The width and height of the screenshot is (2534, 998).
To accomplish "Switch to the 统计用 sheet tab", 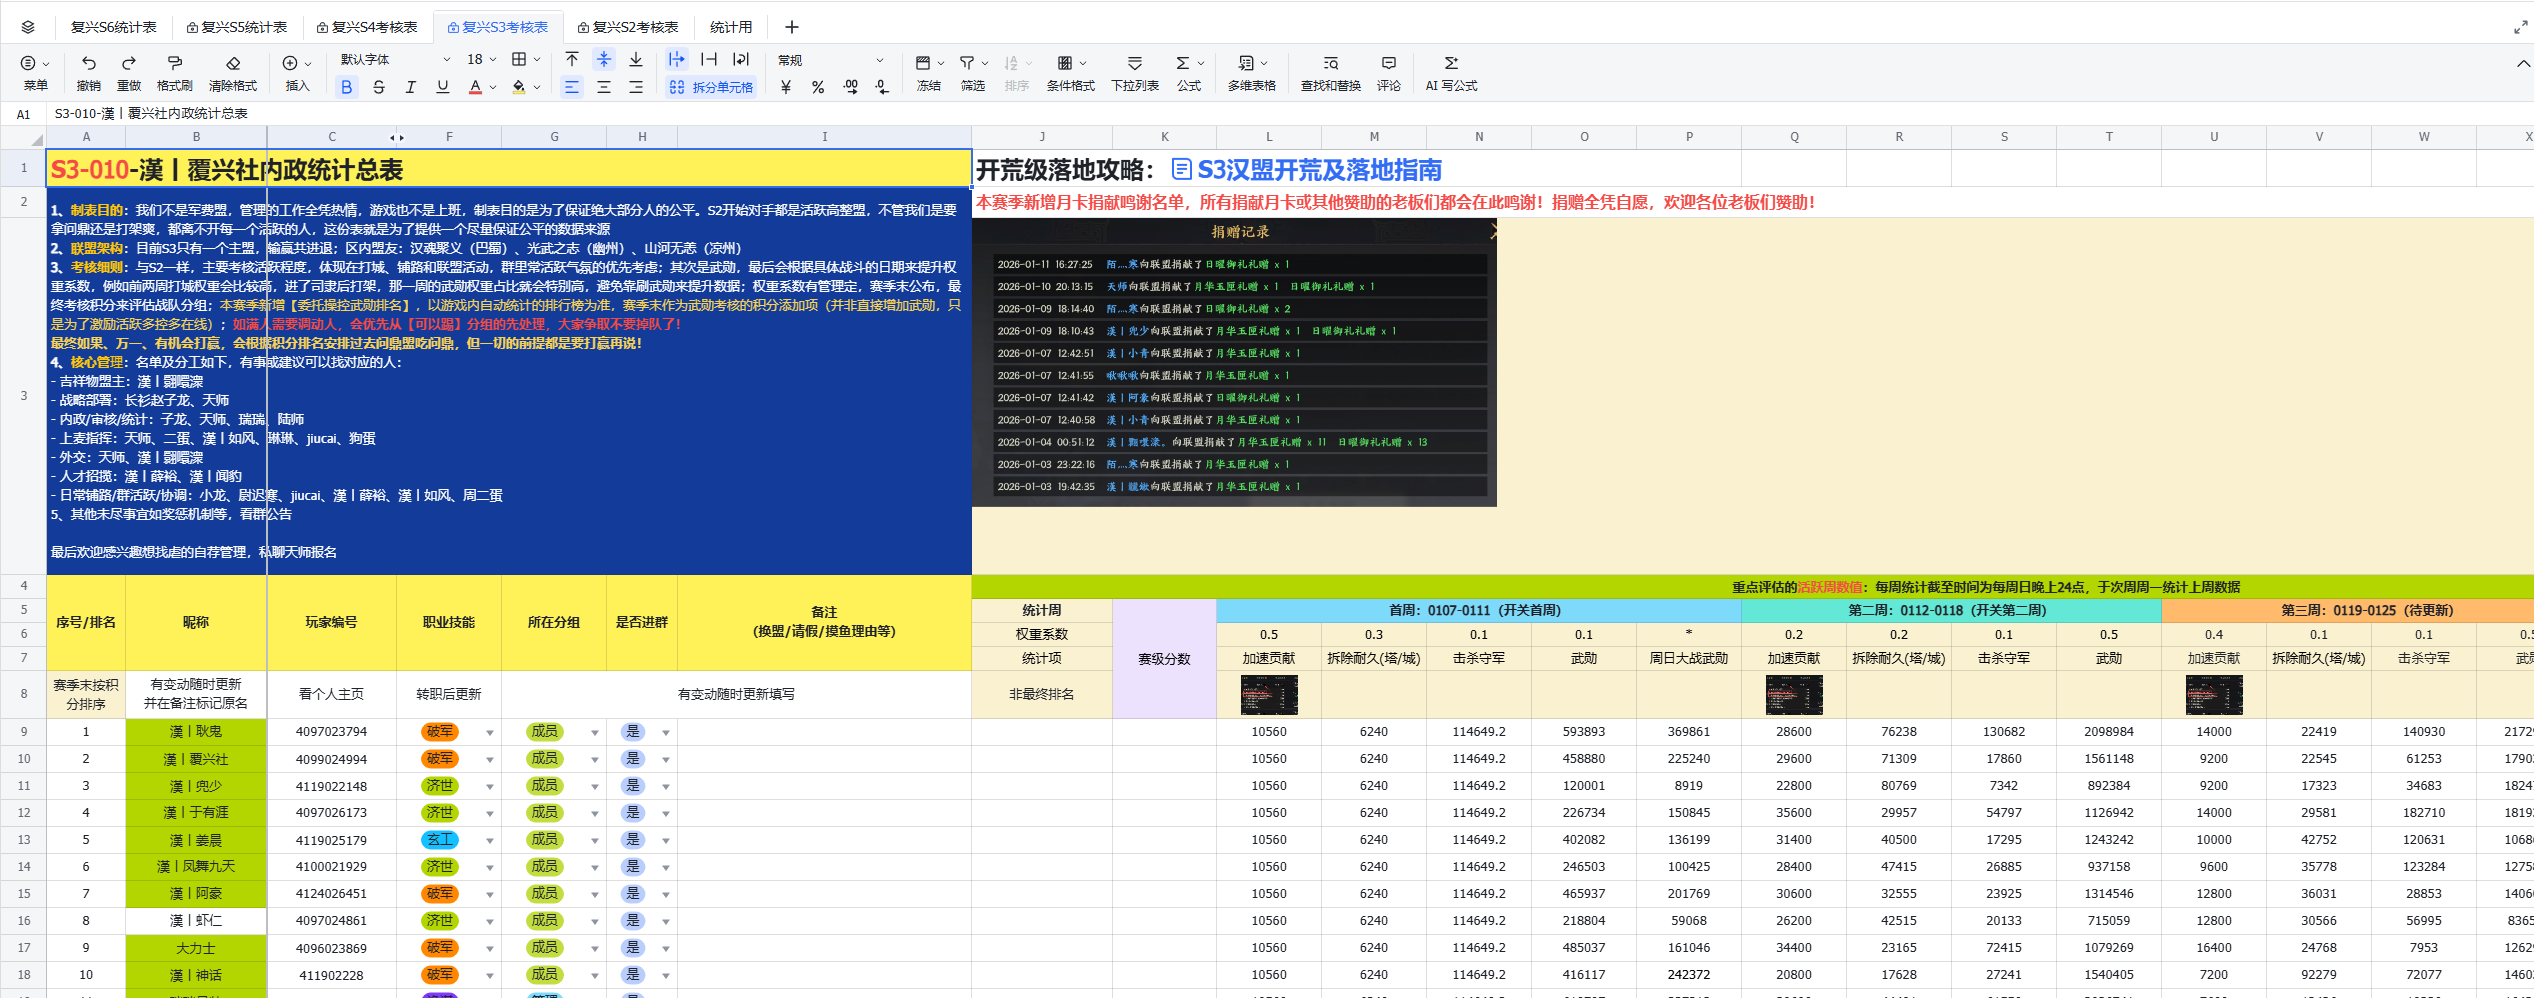I will (x=731, y=27).
